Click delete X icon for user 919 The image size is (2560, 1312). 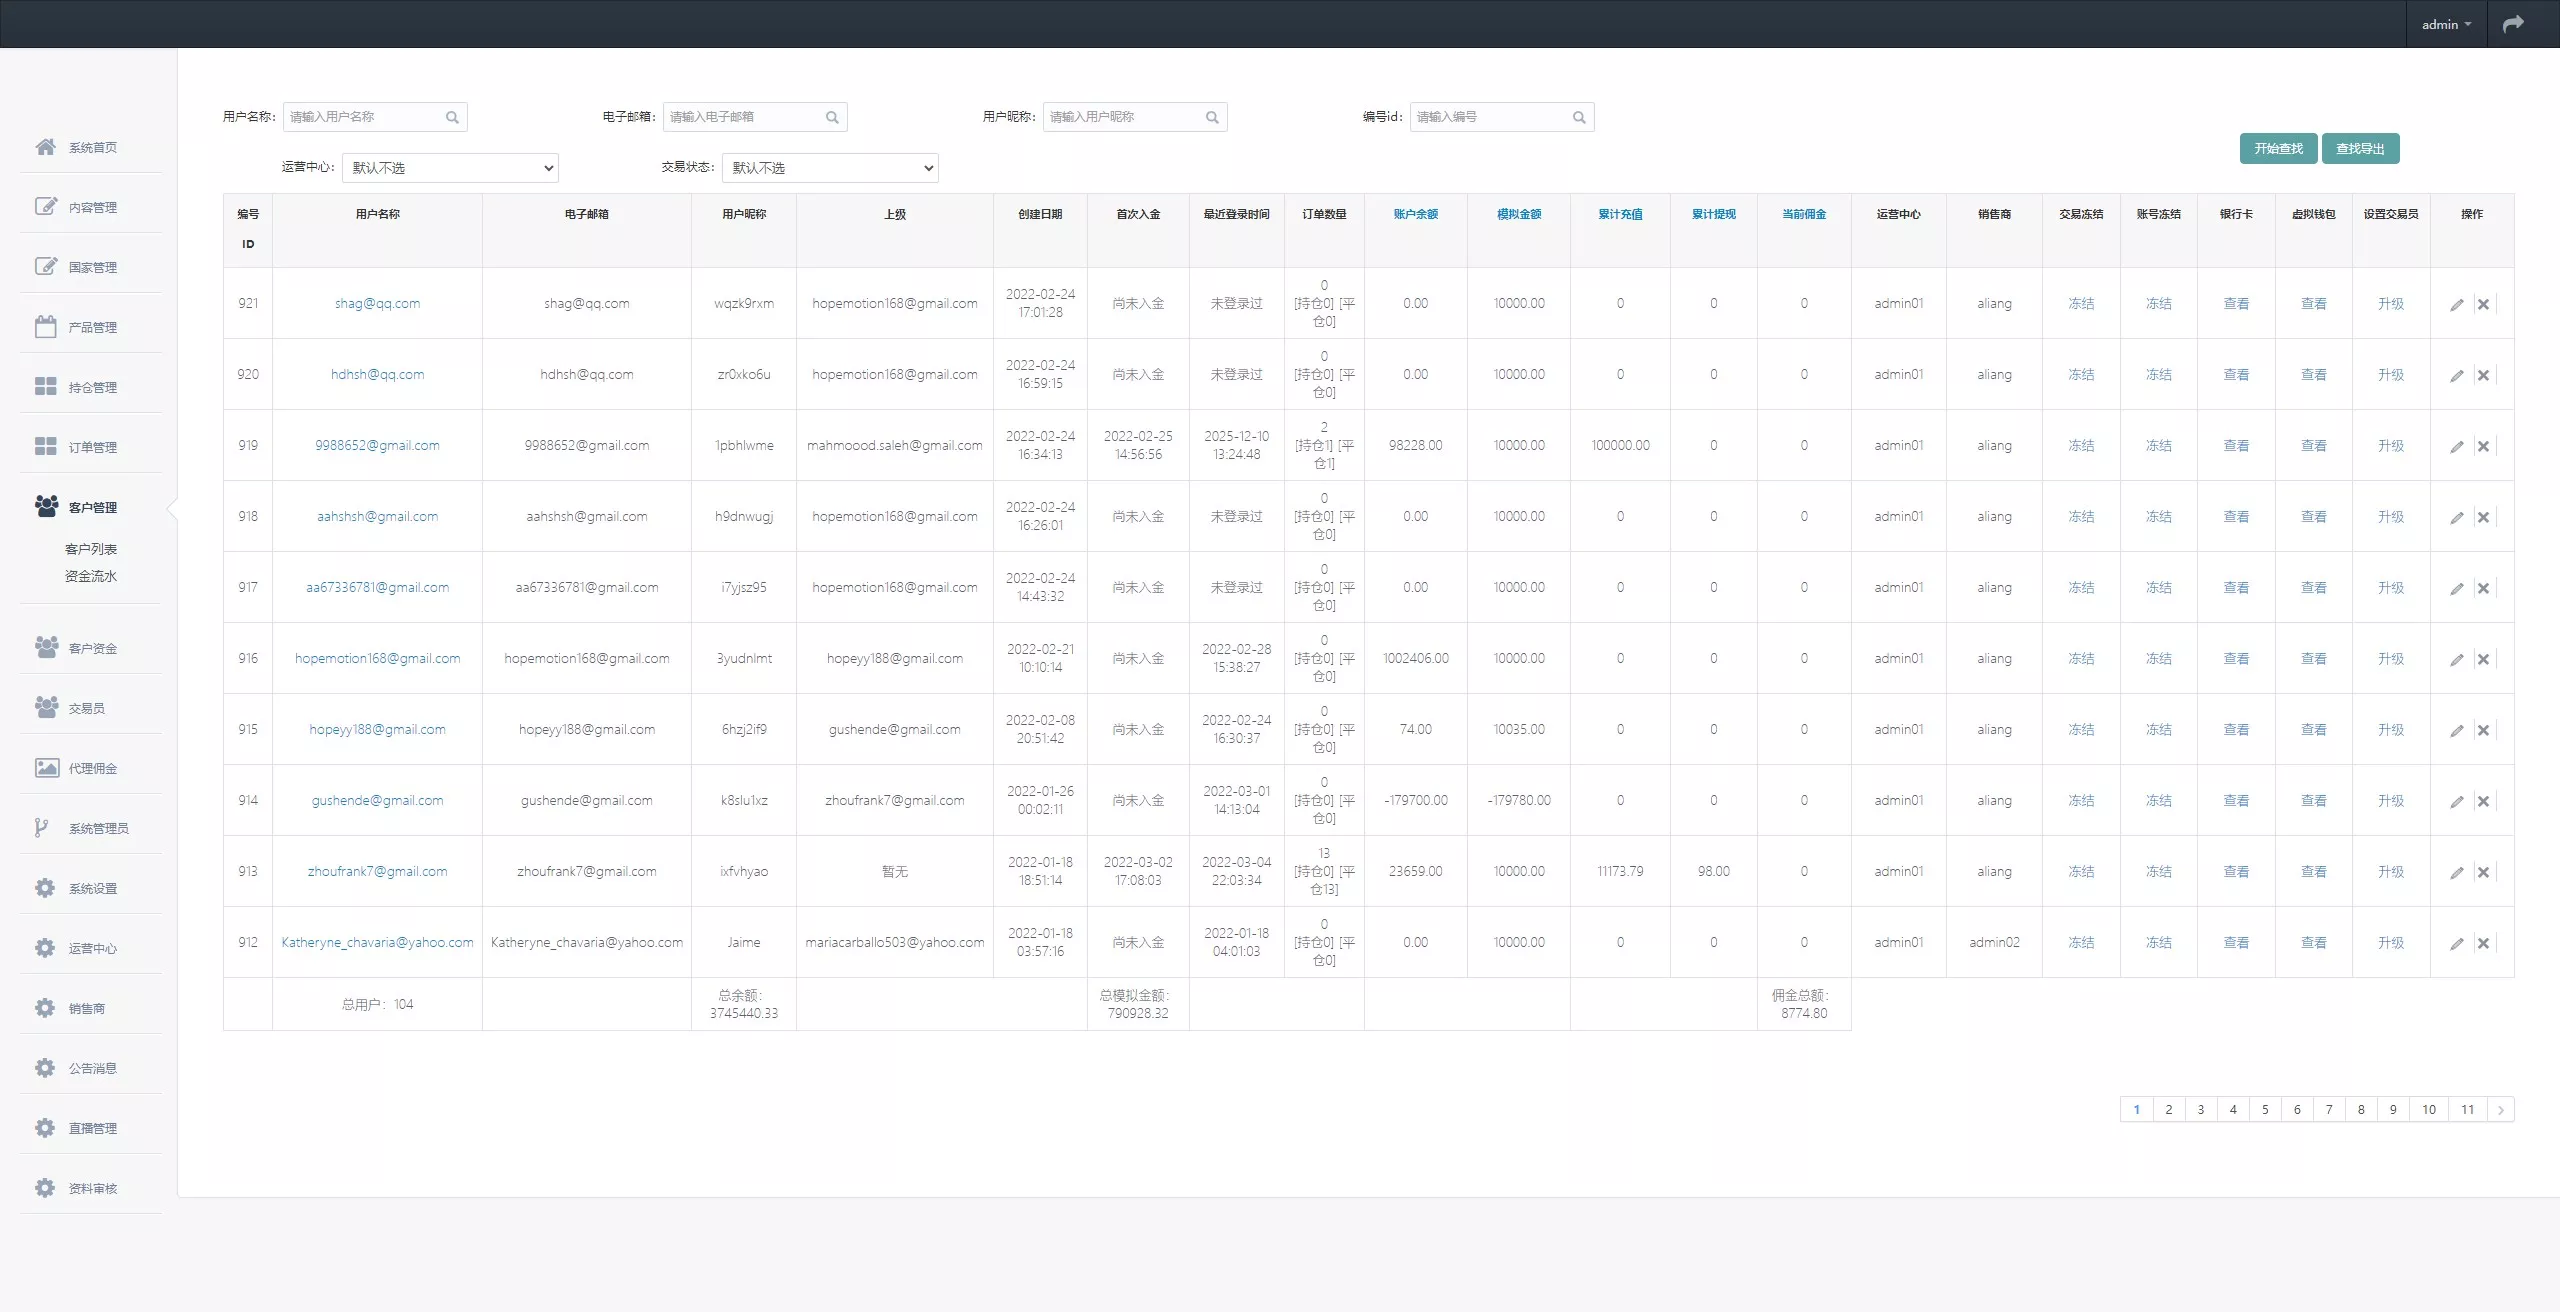coord(2483,447)
